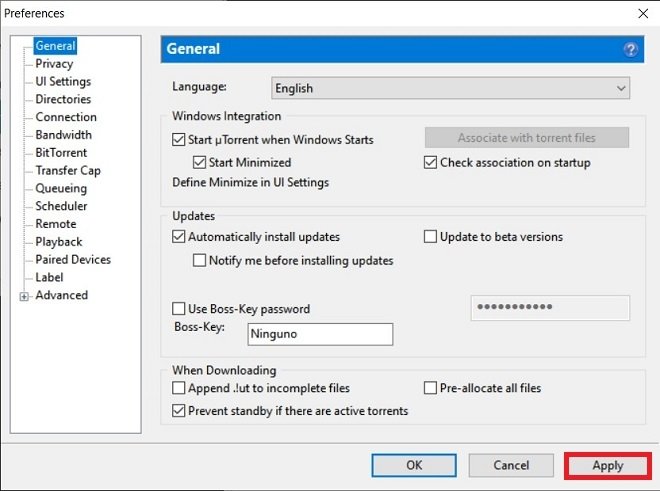Select Bandwidth in the sidebar
This screenshot has height=491, width=660.
[64, 135]
